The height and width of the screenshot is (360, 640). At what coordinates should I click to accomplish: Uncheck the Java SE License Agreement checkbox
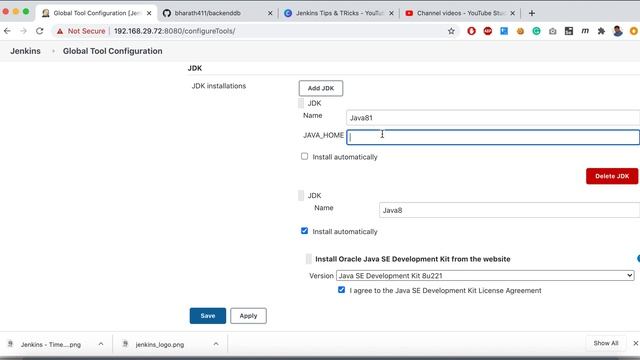(x=342, y=290)
